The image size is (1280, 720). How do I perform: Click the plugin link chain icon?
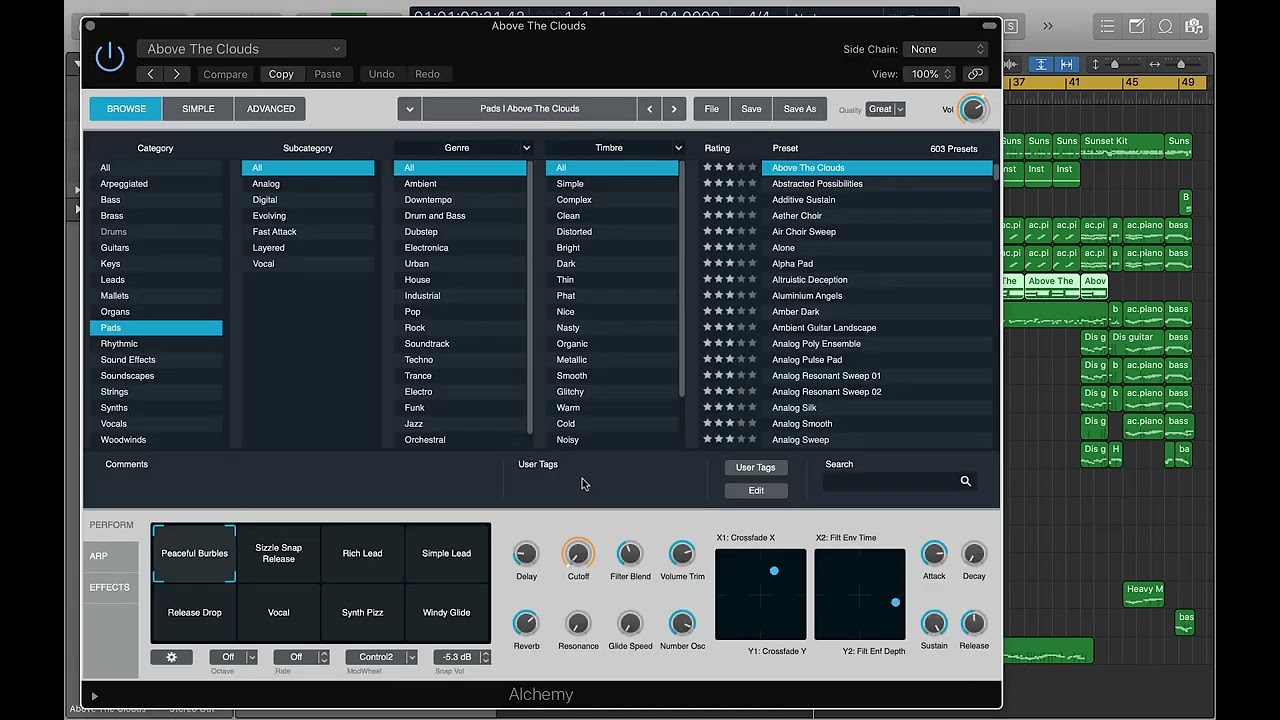(975, 74)
